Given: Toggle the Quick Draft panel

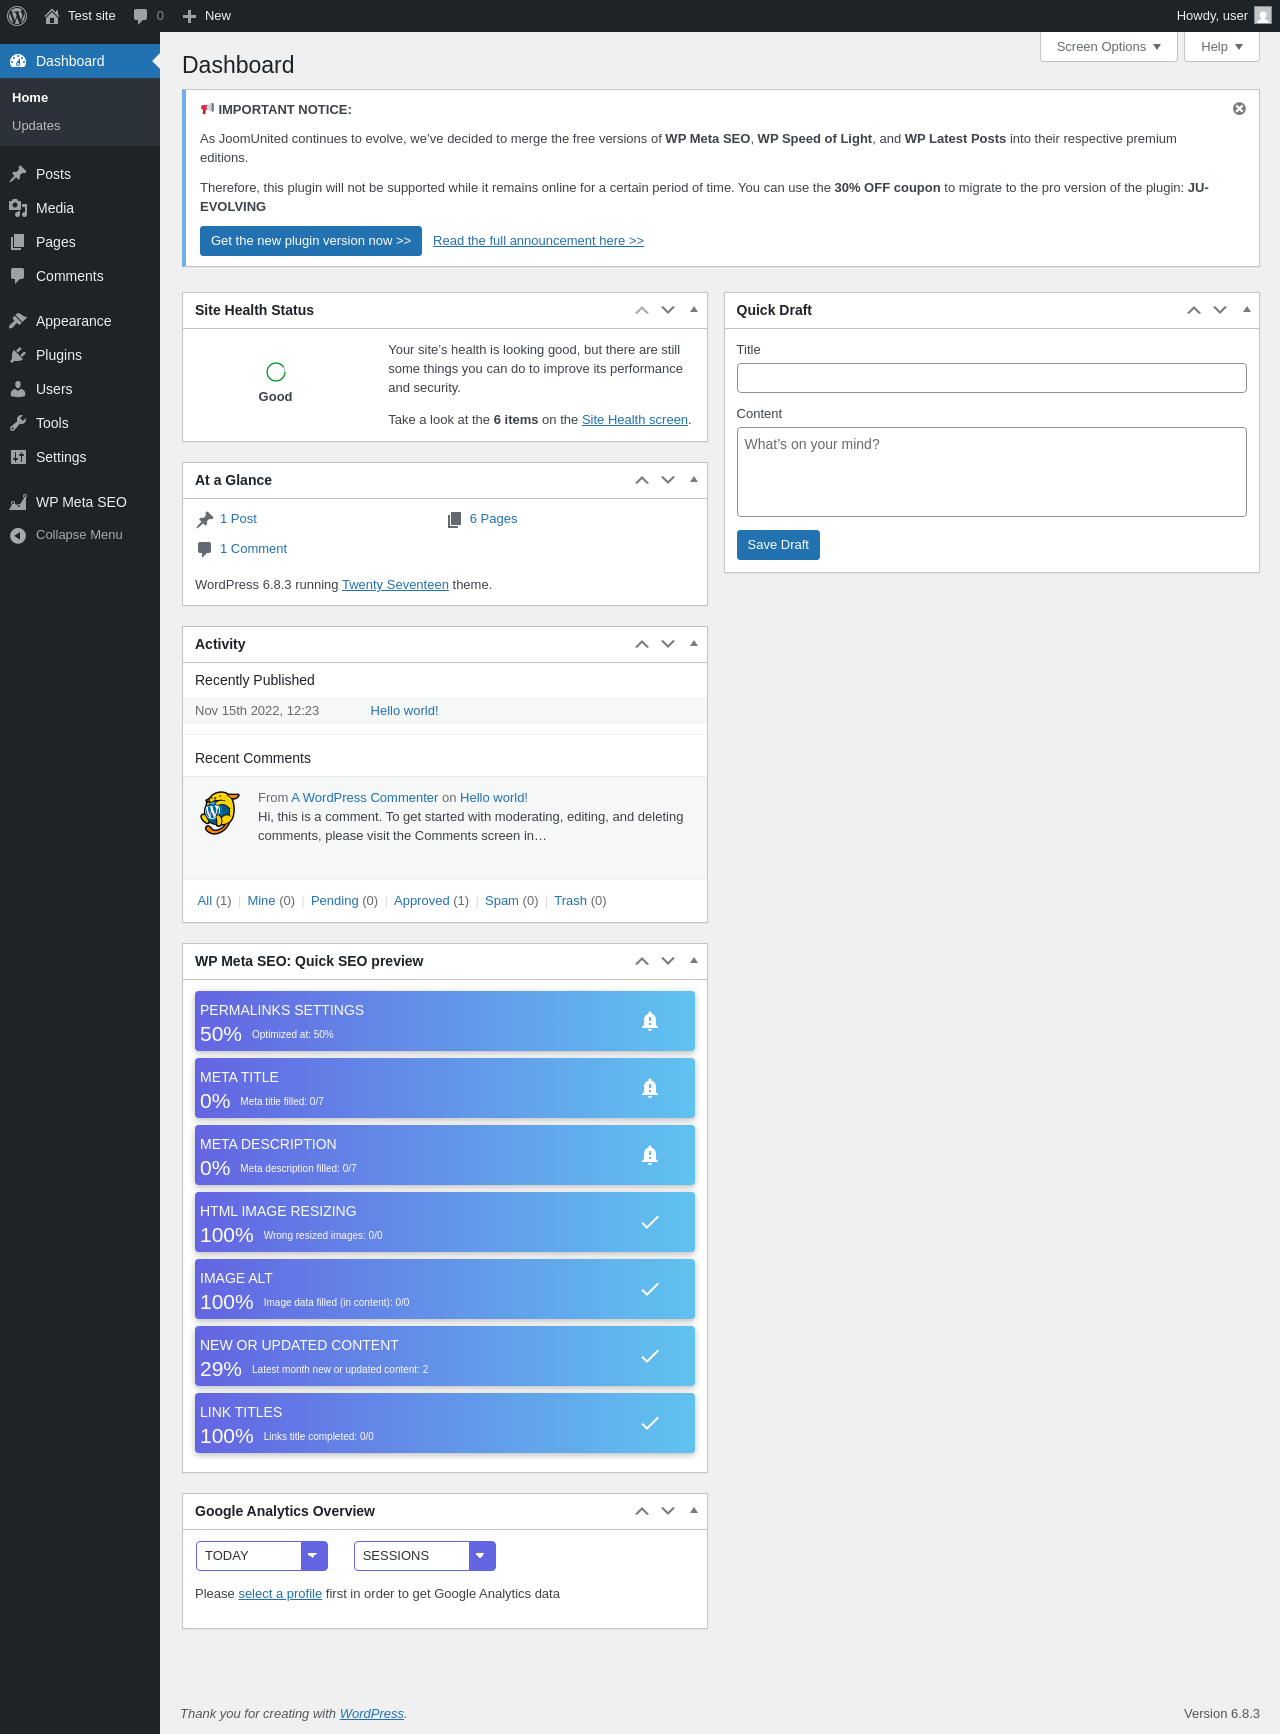Looking at the screenshot, I should tap(1247, 310).
